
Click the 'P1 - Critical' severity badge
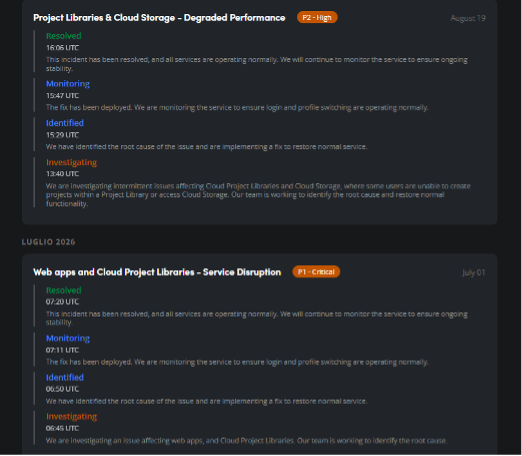(316, 272)
